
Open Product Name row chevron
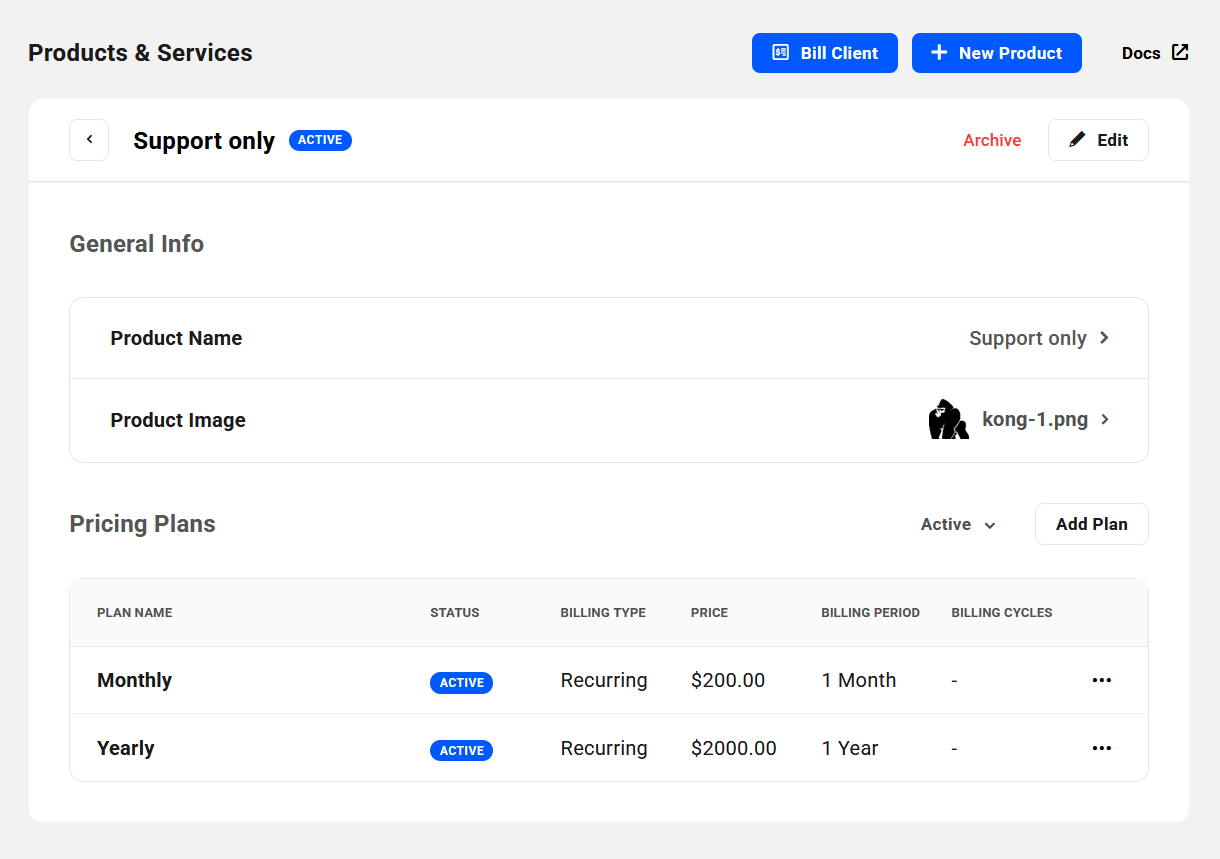click(x=1104, y=338)
